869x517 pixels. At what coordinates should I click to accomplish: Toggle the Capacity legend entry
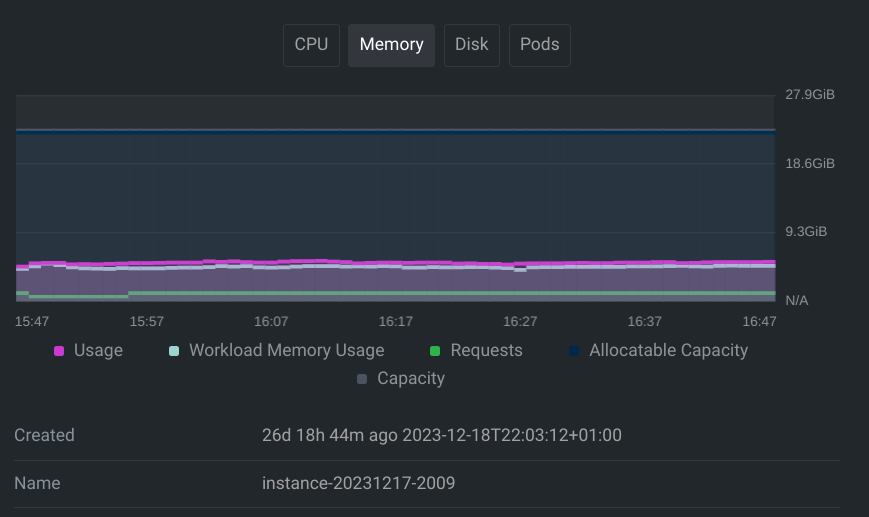(410, 379)
